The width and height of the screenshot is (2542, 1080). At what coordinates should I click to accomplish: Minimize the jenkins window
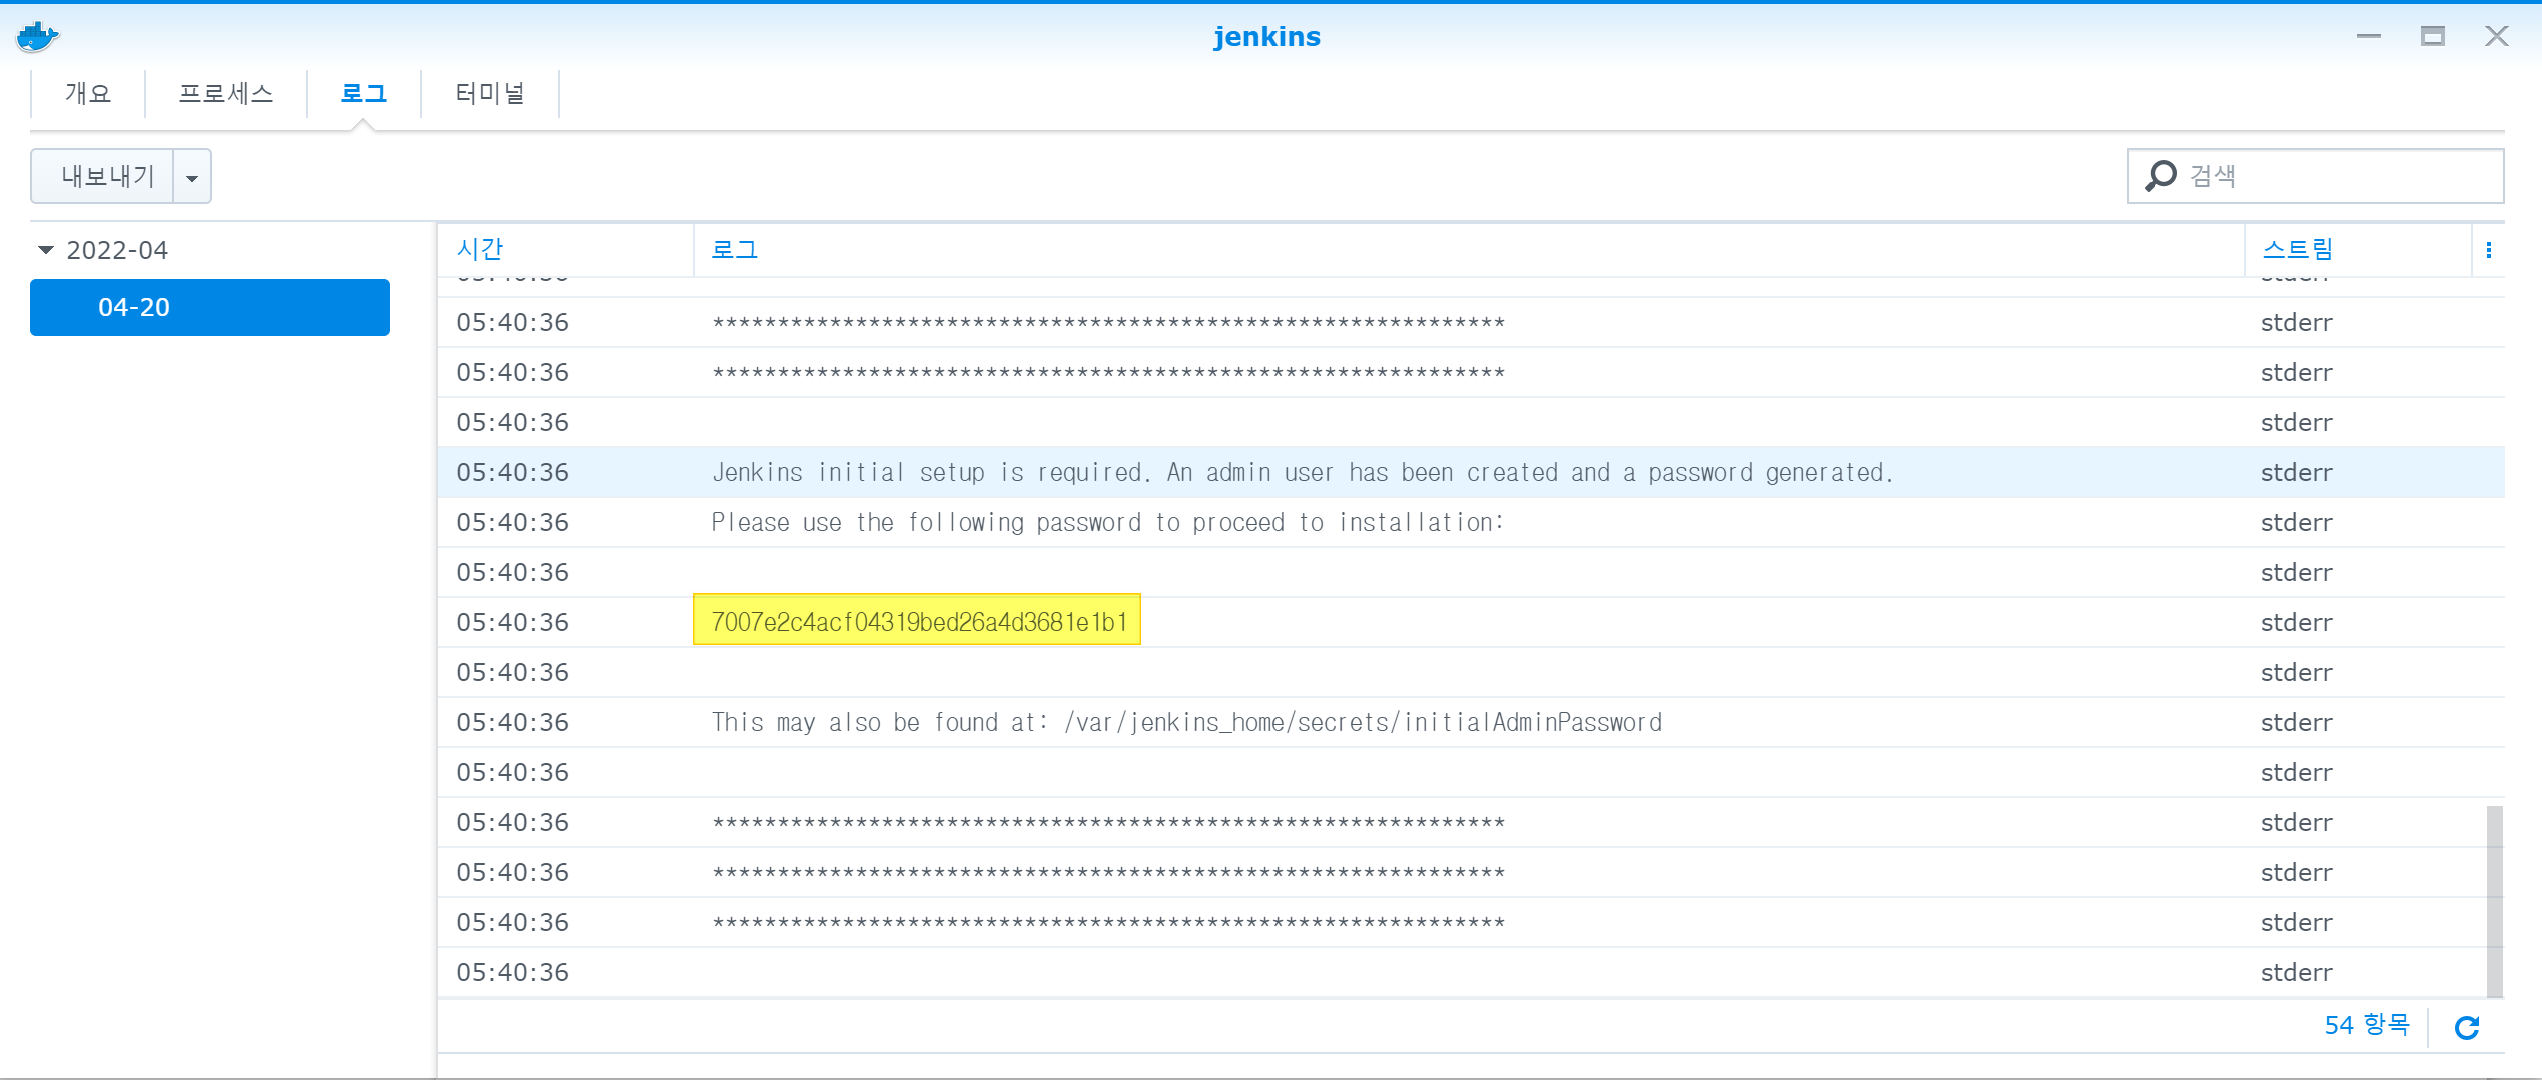click(x=2368, y=37)
